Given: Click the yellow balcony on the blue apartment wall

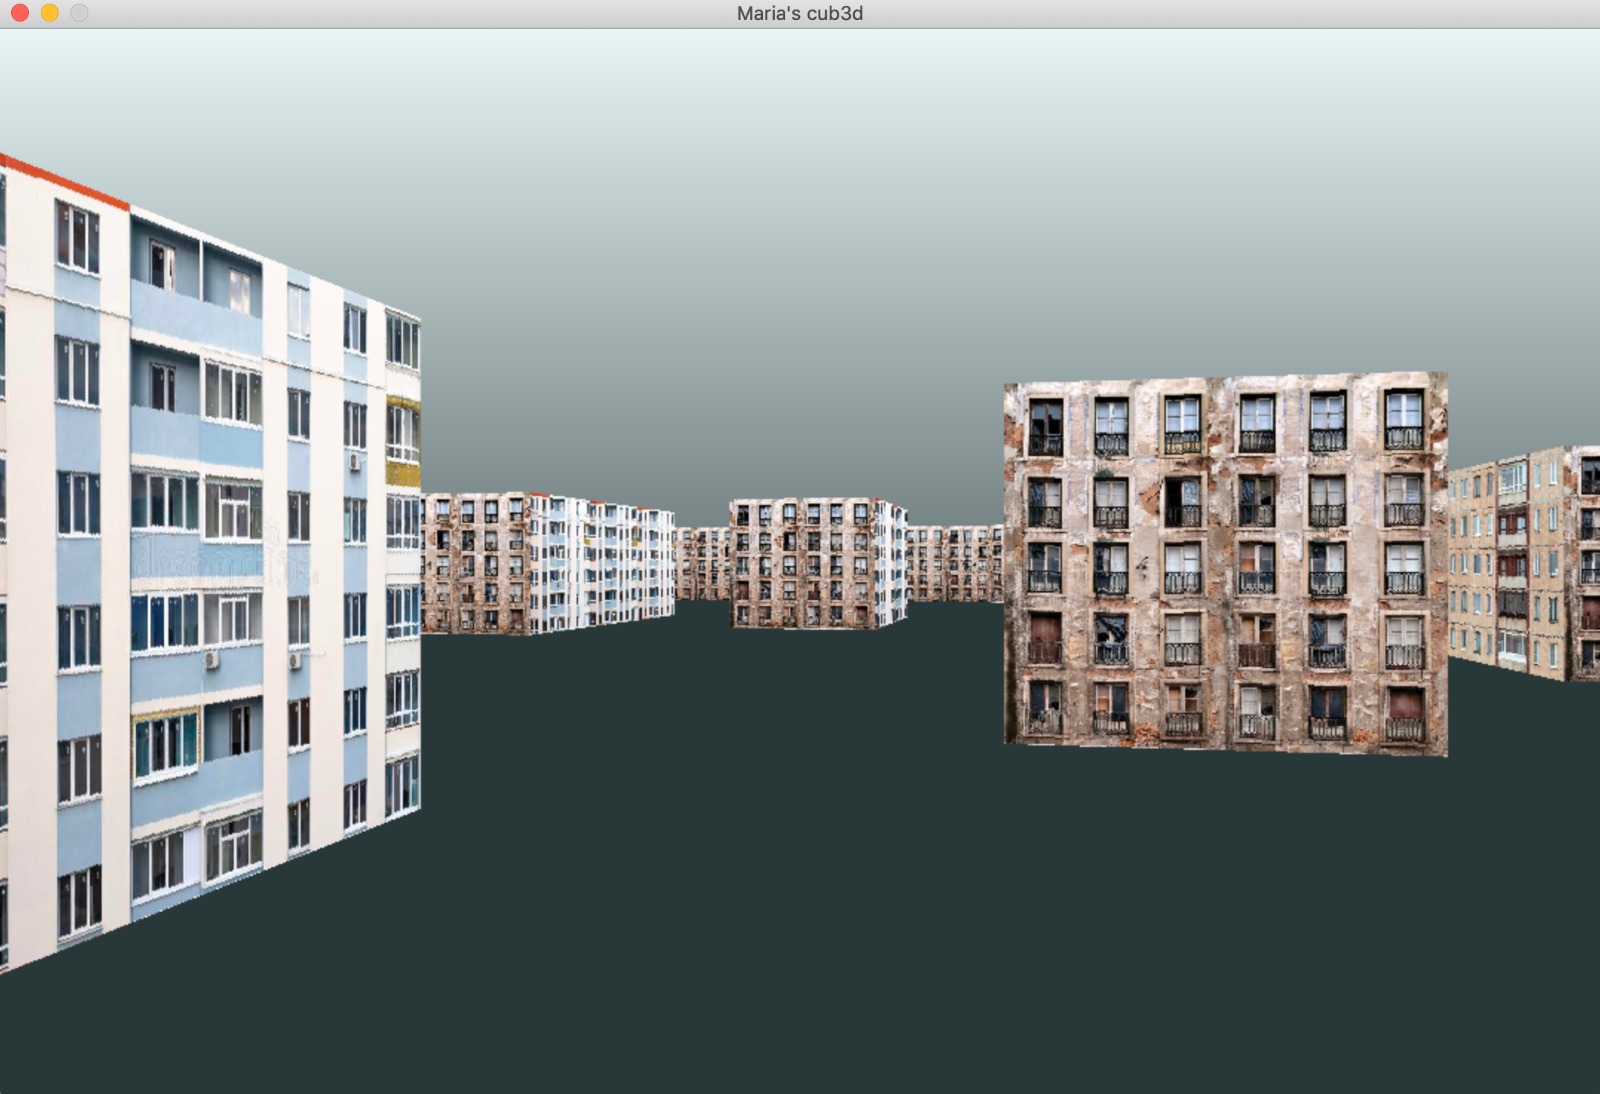Looking at the screenshot, I should click(403, 470).
